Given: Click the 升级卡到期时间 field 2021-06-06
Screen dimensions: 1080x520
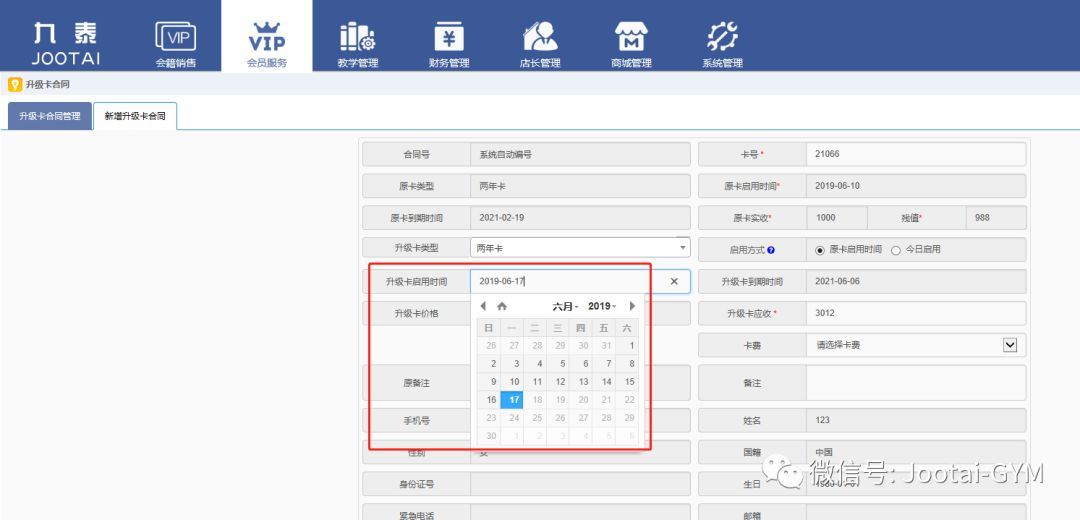Looking at the screenshot, I should tap(916, 282).
